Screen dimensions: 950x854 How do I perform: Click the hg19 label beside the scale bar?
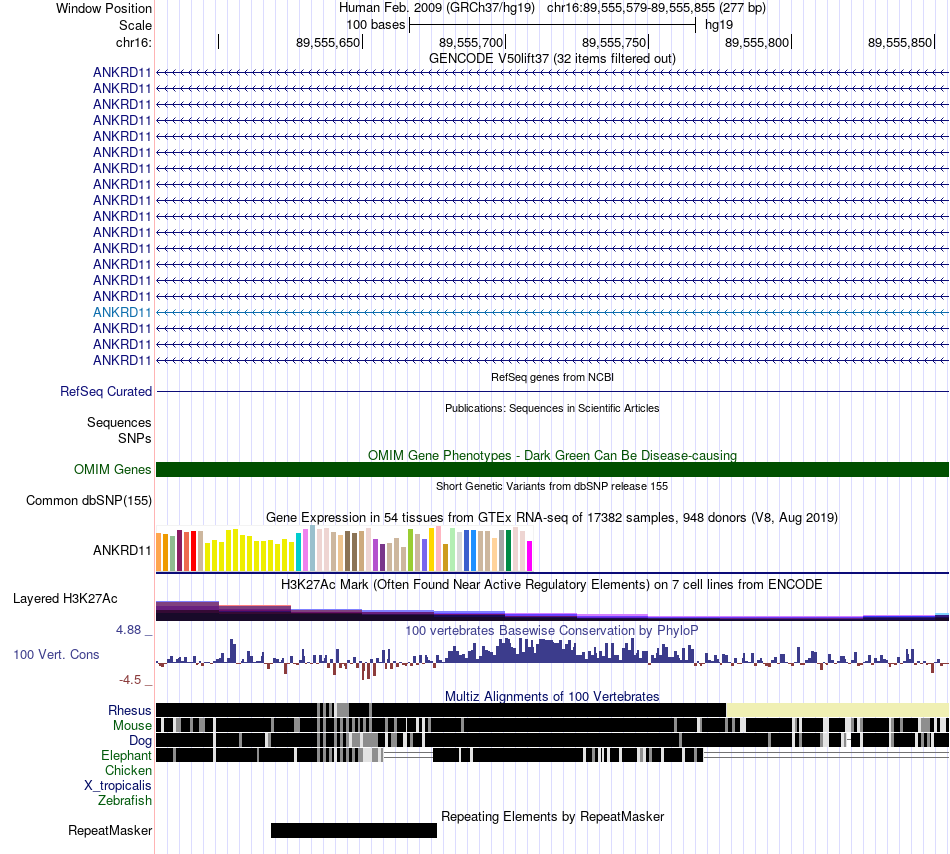click(x=719, y=25)
